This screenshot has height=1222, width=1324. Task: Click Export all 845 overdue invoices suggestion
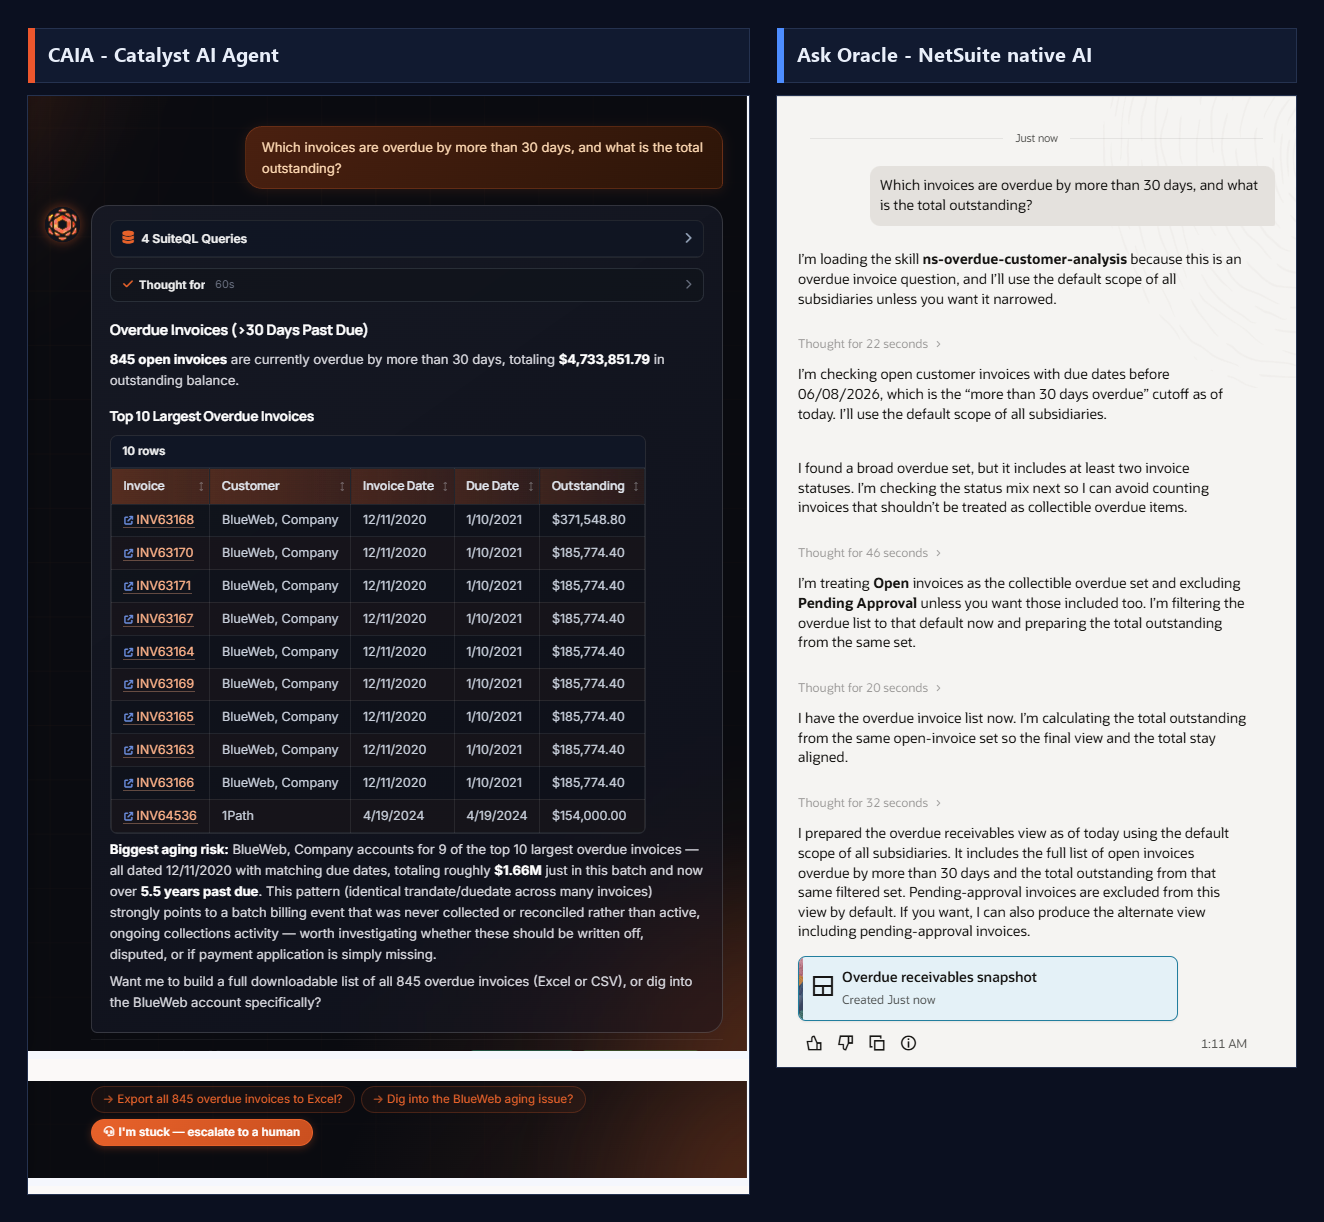[x=223, y=1099]
